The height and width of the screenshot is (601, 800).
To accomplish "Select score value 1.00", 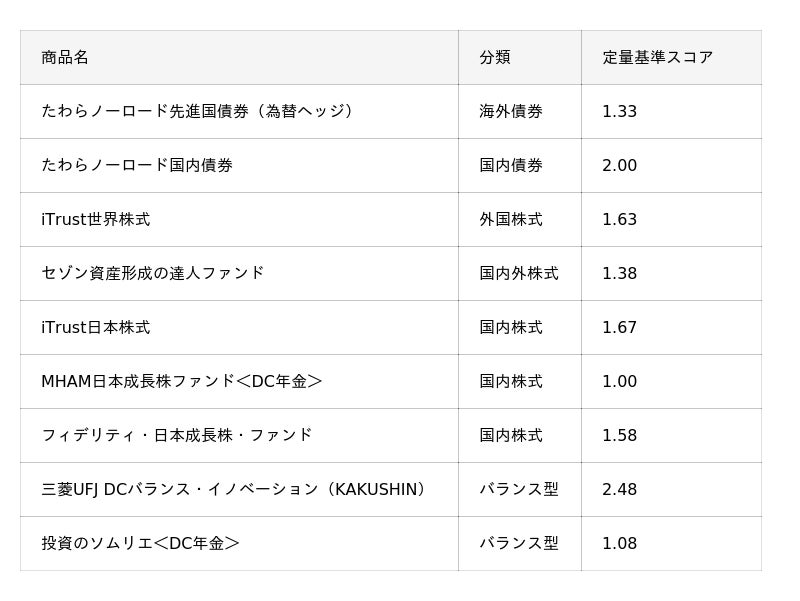I will [x=619, y=381].
